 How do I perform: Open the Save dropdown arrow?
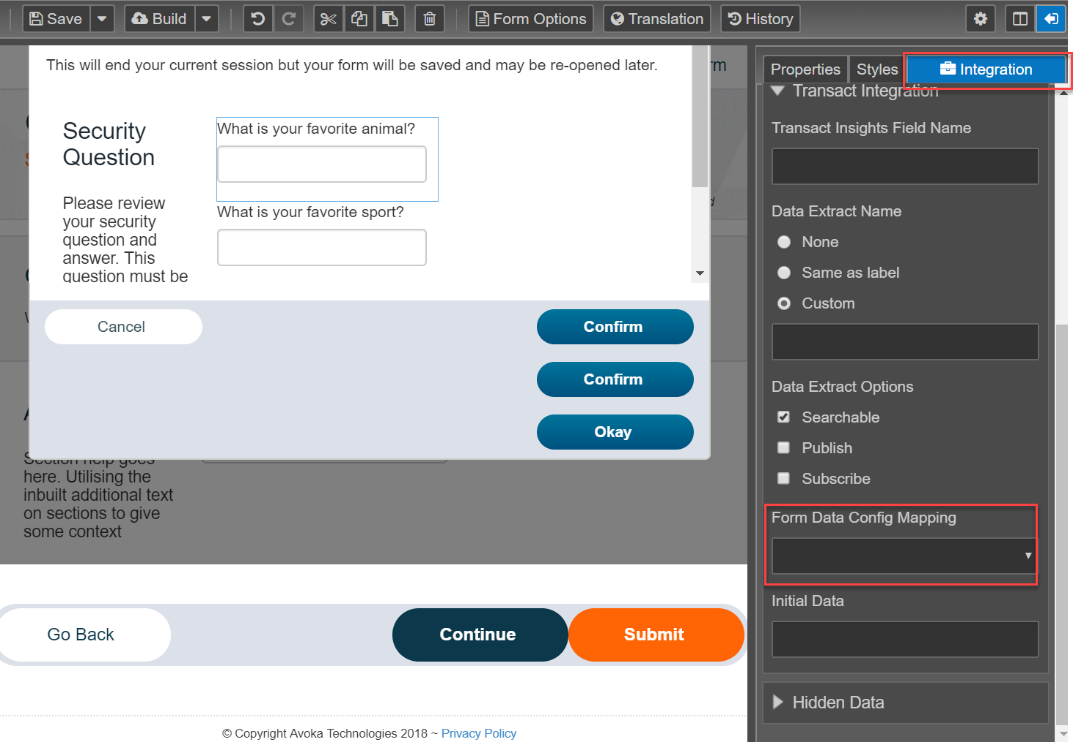click(102, 18)
